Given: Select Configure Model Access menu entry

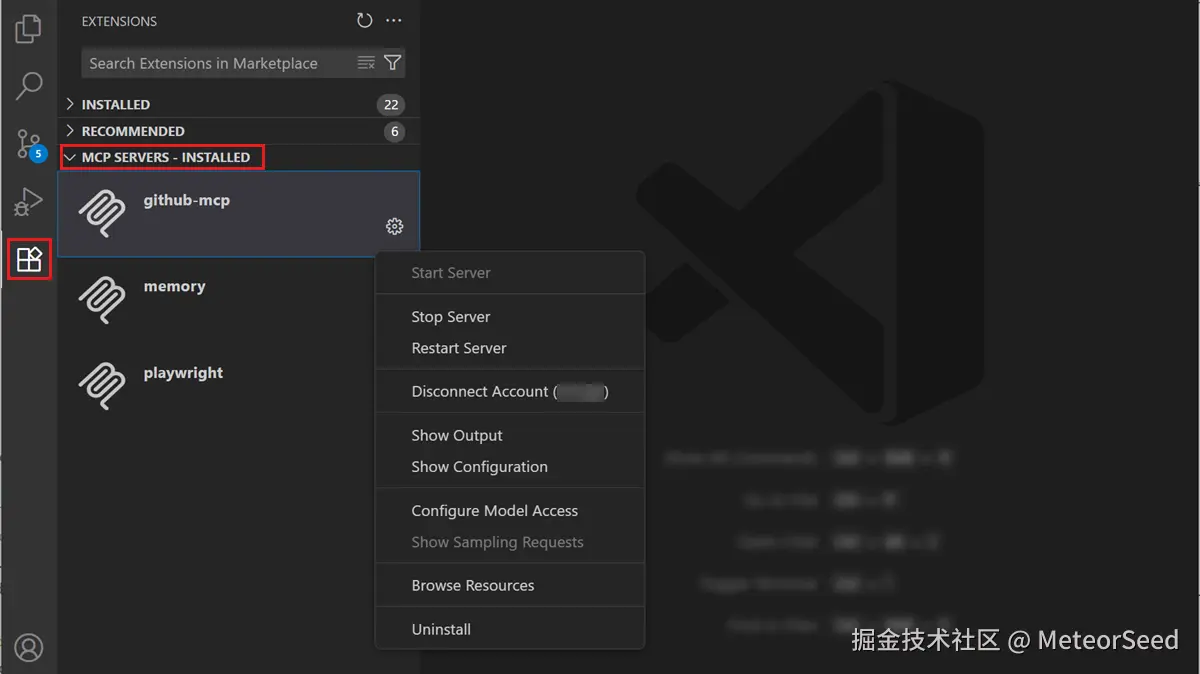Looking at the screenshot, I should pyautogui.click(x=510, y=511).
